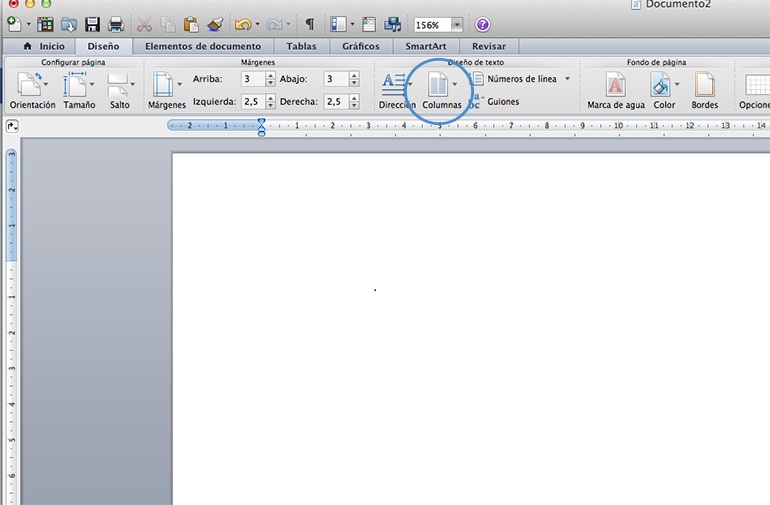Expand the Números de línea dropdown
Image resolution: width=770 pixels, height=505 pixels.
pos(567,79)
